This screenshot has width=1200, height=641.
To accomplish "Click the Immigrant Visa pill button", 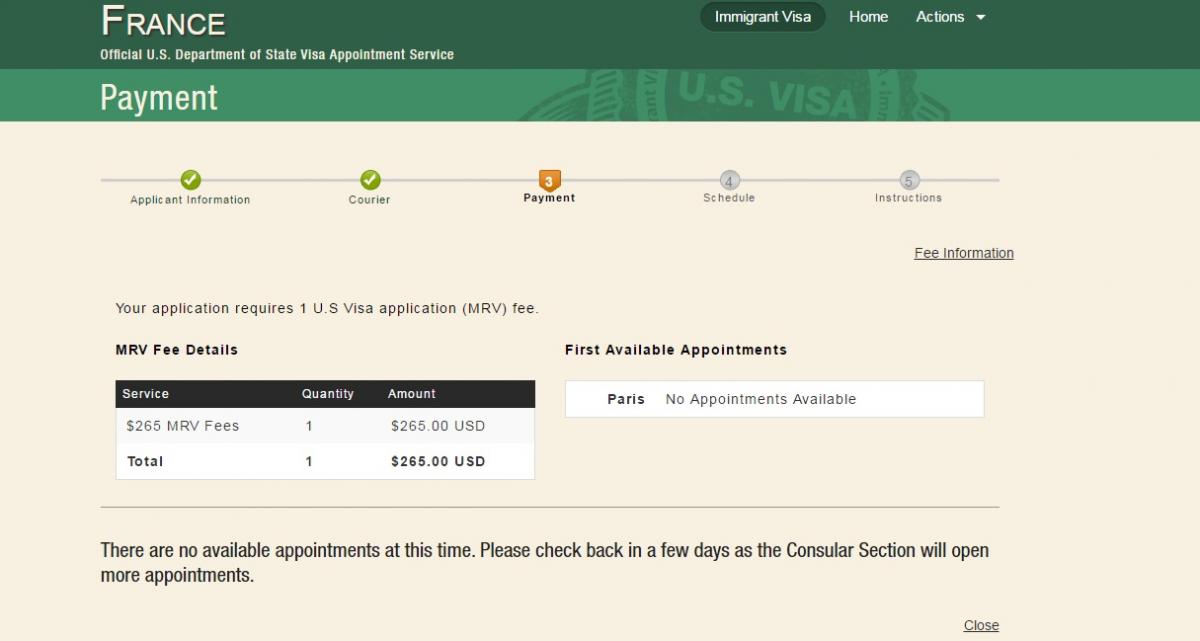I will click(x=763, y=17).
